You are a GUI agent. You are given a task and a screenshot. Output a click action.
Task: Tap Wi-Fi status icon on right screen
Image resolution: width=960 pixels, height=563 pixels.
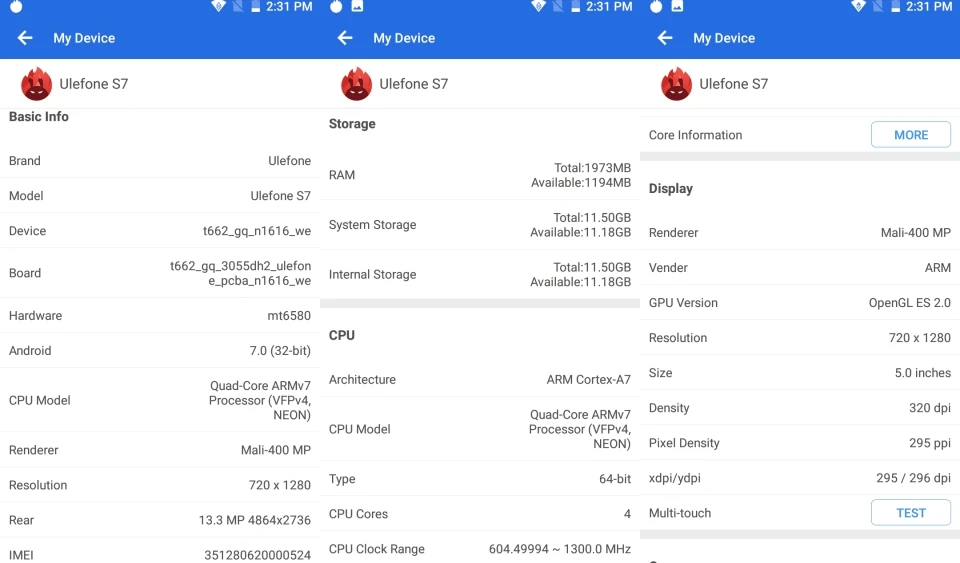pos(858,6)
